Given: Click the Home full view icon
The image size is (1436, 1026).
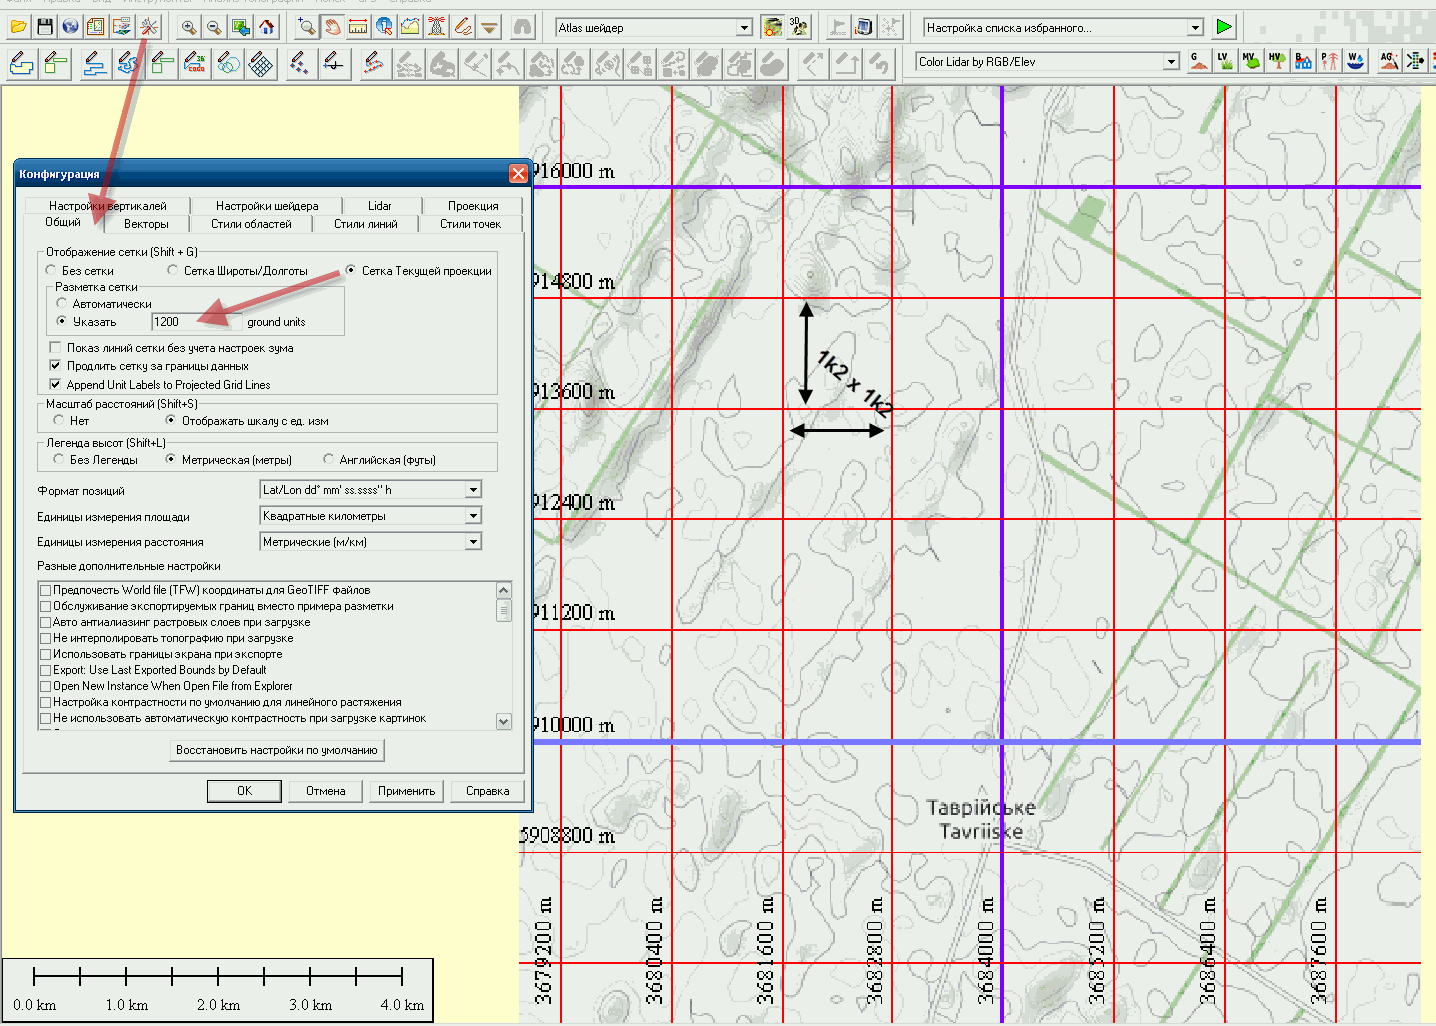Looking at the screenshot, I should click(266, 27).
